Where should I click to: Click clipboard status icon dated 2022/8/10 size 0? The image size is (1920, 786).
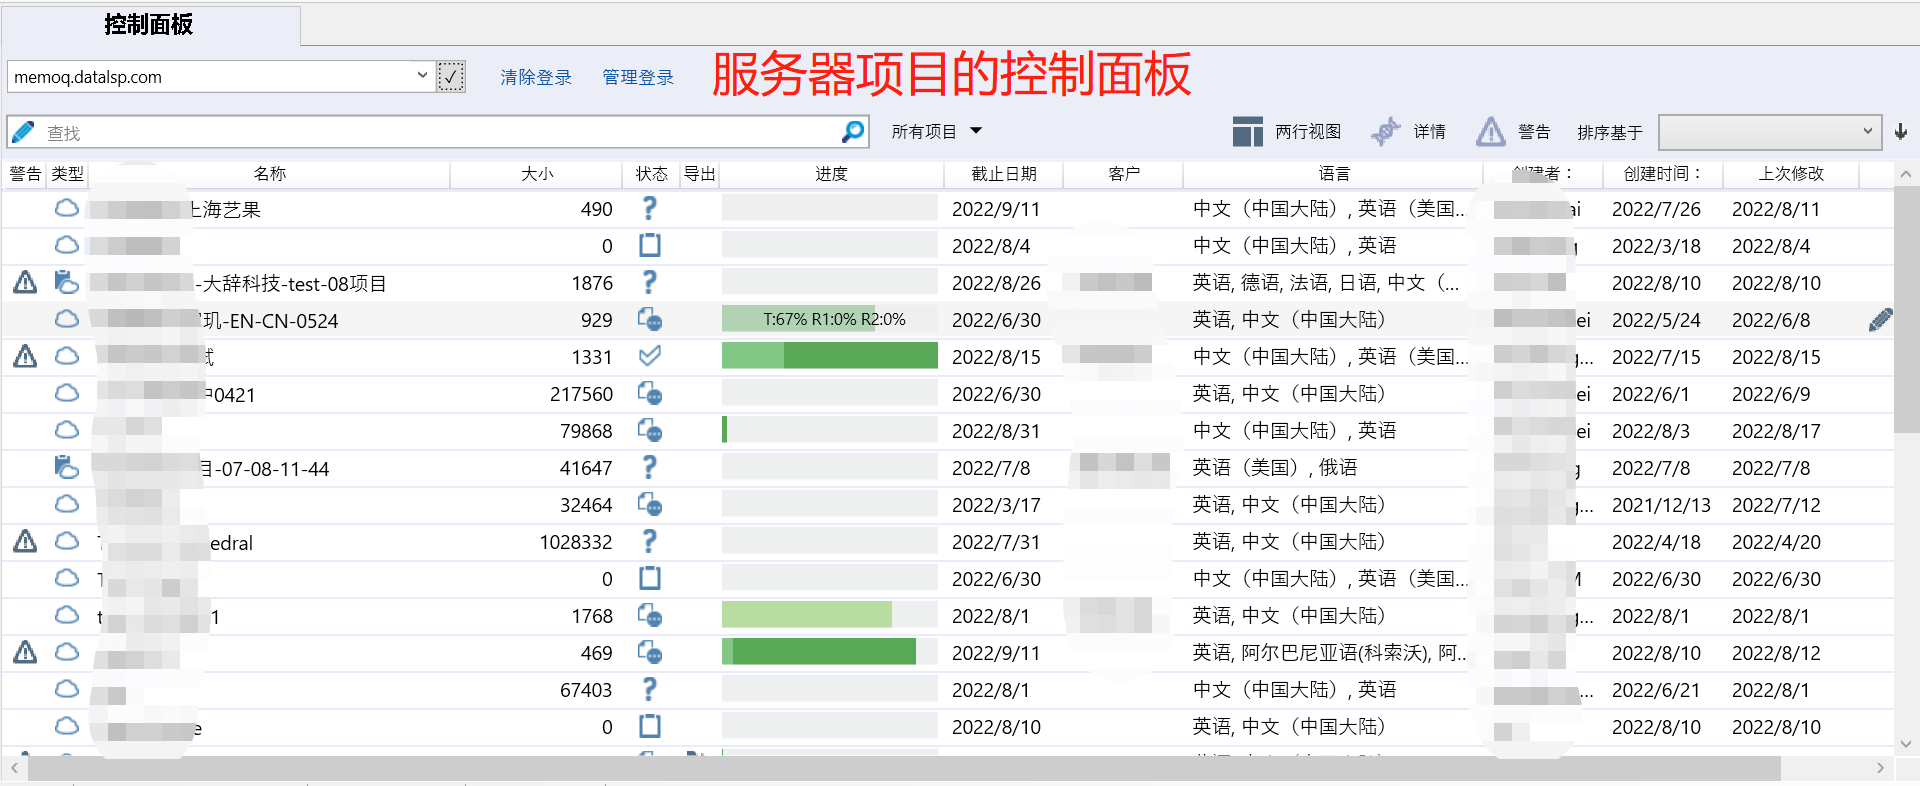[650, 726]
